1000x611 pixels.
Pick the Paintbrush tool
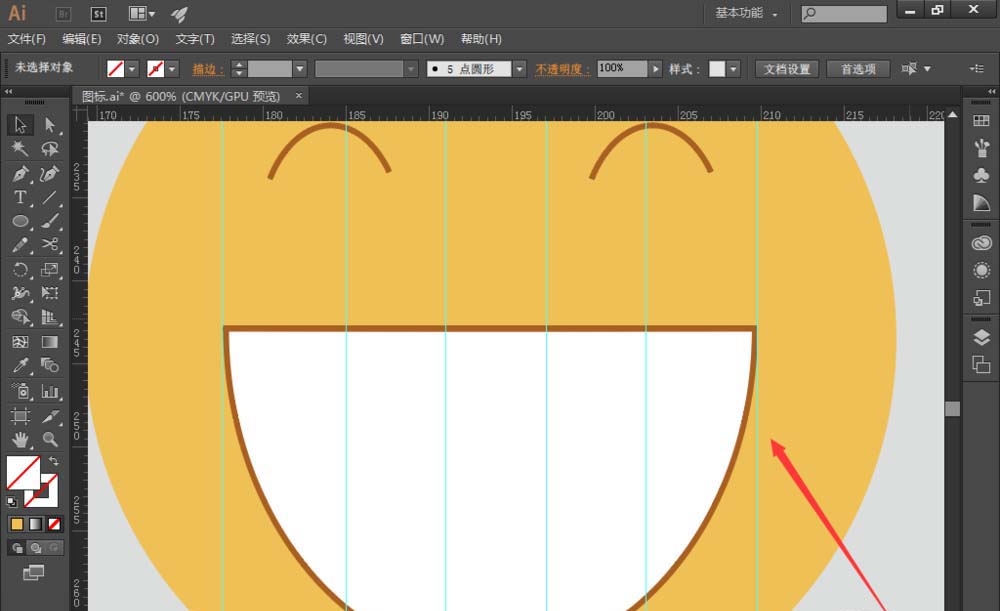coord(50,221)
